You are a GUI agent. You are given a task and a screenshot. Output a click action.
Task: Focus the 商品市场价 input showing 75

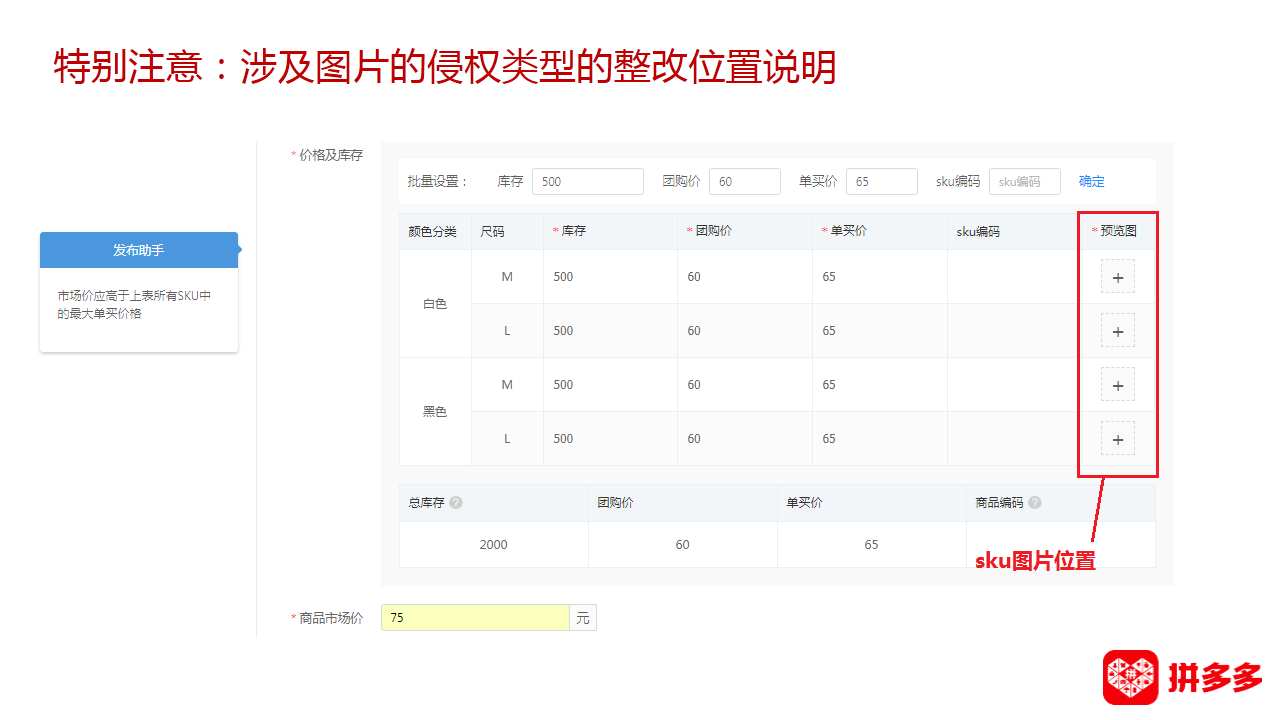coord(475,618)
